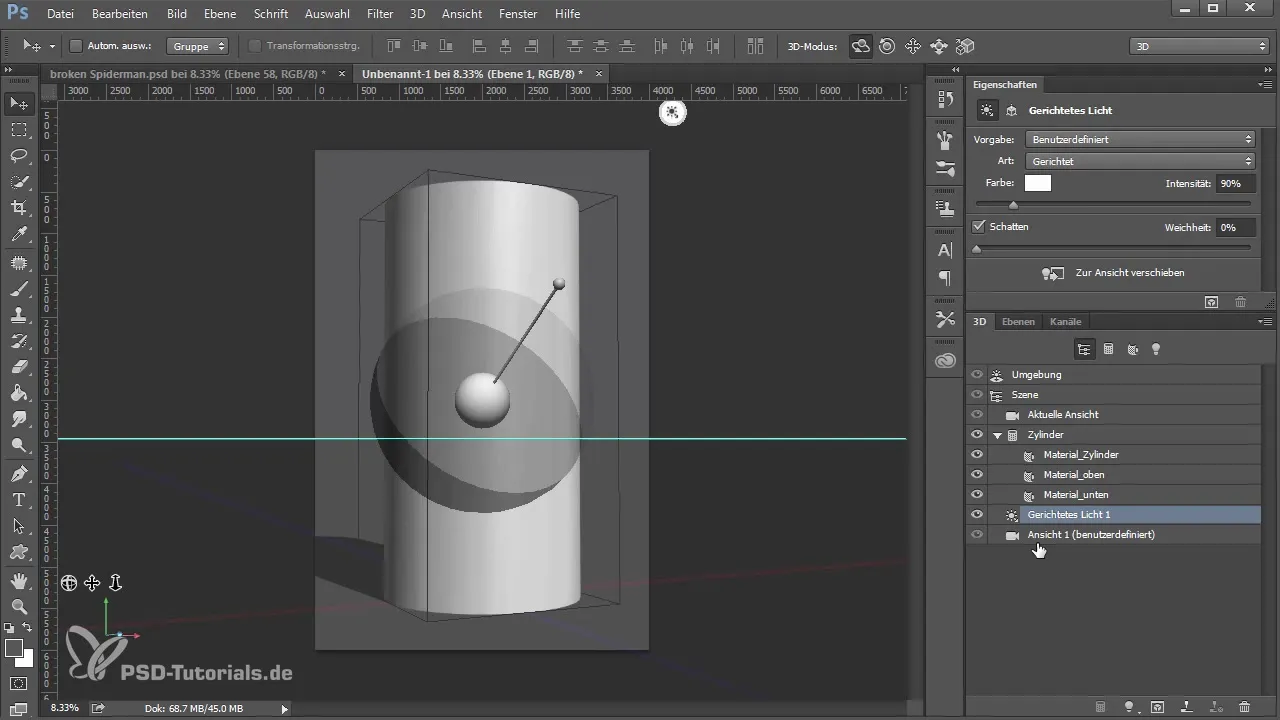Click the light widget above the canvas

coord(672,113)
